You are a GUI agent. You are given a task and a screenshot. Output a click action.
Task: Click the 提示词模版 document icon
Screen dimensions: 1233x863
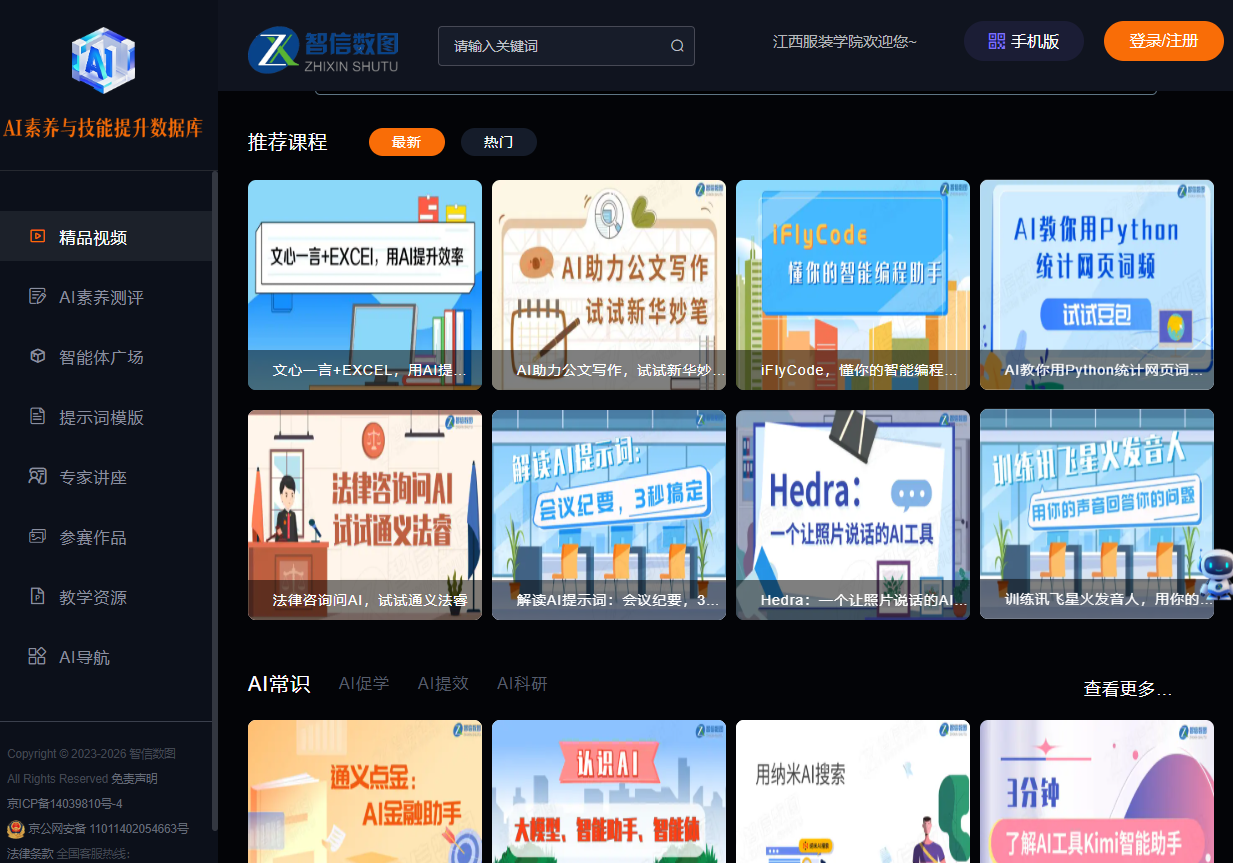coord(37,417)
